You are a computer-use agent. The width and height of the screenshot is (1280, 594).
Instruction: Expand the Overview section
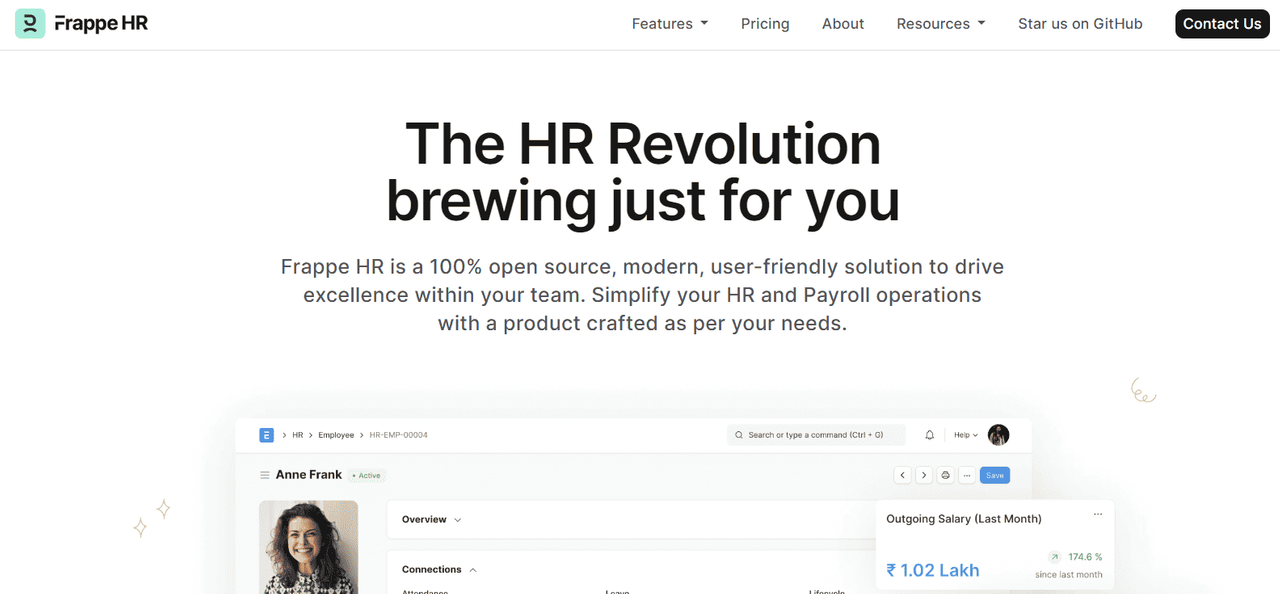tap(431, 520)
